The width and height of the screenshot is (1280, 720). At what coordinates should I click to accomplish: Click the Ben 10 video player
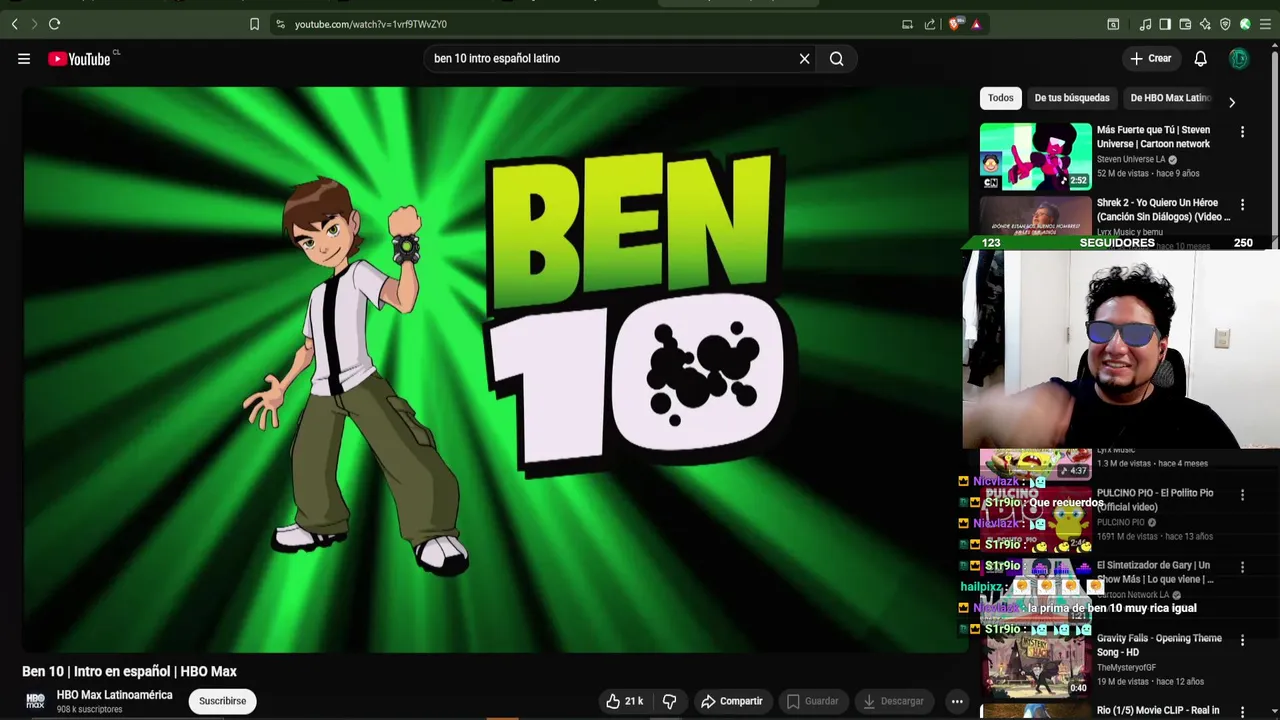click(496, 369)
